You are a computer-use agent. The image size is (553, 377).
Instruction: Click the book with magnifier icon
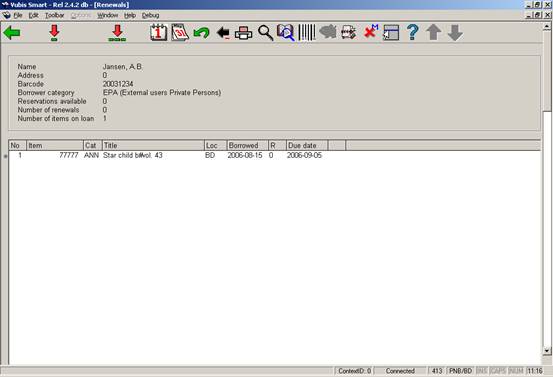285,32
